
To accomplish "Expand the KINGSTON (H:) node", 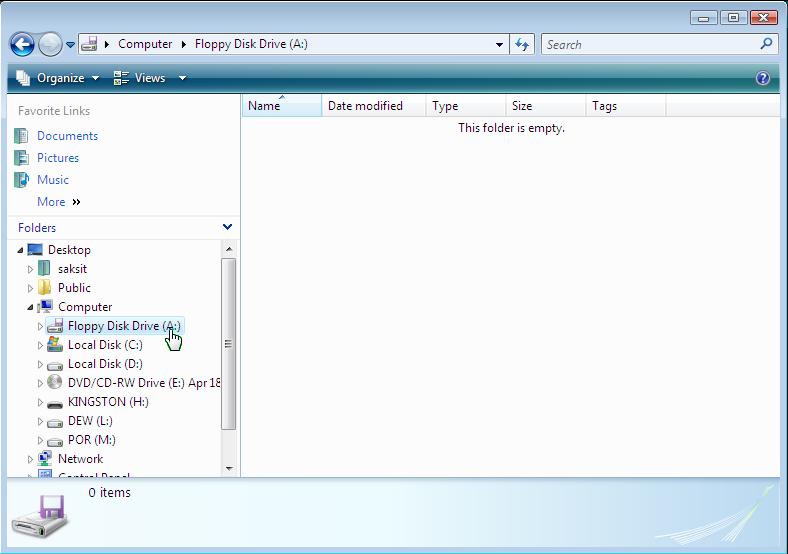I will 40,402.
